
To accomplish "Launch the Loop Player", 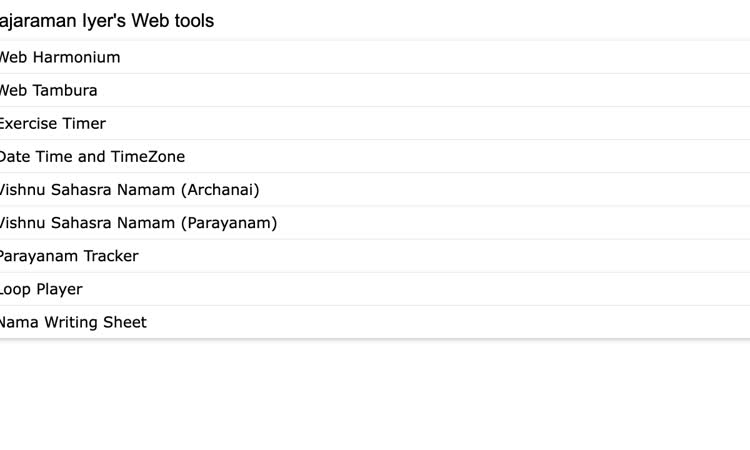I will pos(40,289).
